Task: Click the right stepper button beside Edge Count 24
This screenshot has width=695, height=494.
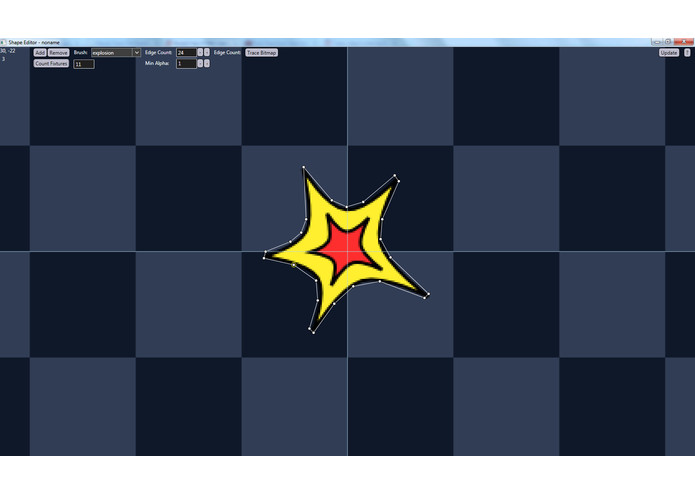Action: point(207,52)
